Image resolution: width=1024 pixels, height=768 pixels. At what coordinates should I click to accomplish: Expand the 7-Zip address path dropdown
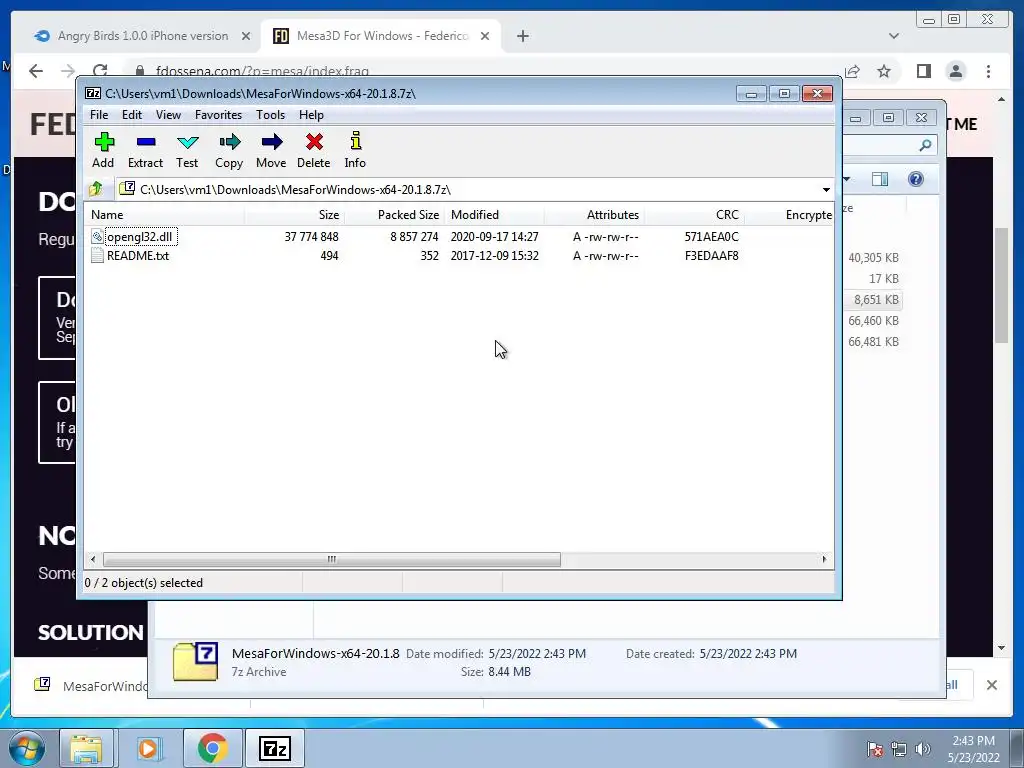pos(826,189)
